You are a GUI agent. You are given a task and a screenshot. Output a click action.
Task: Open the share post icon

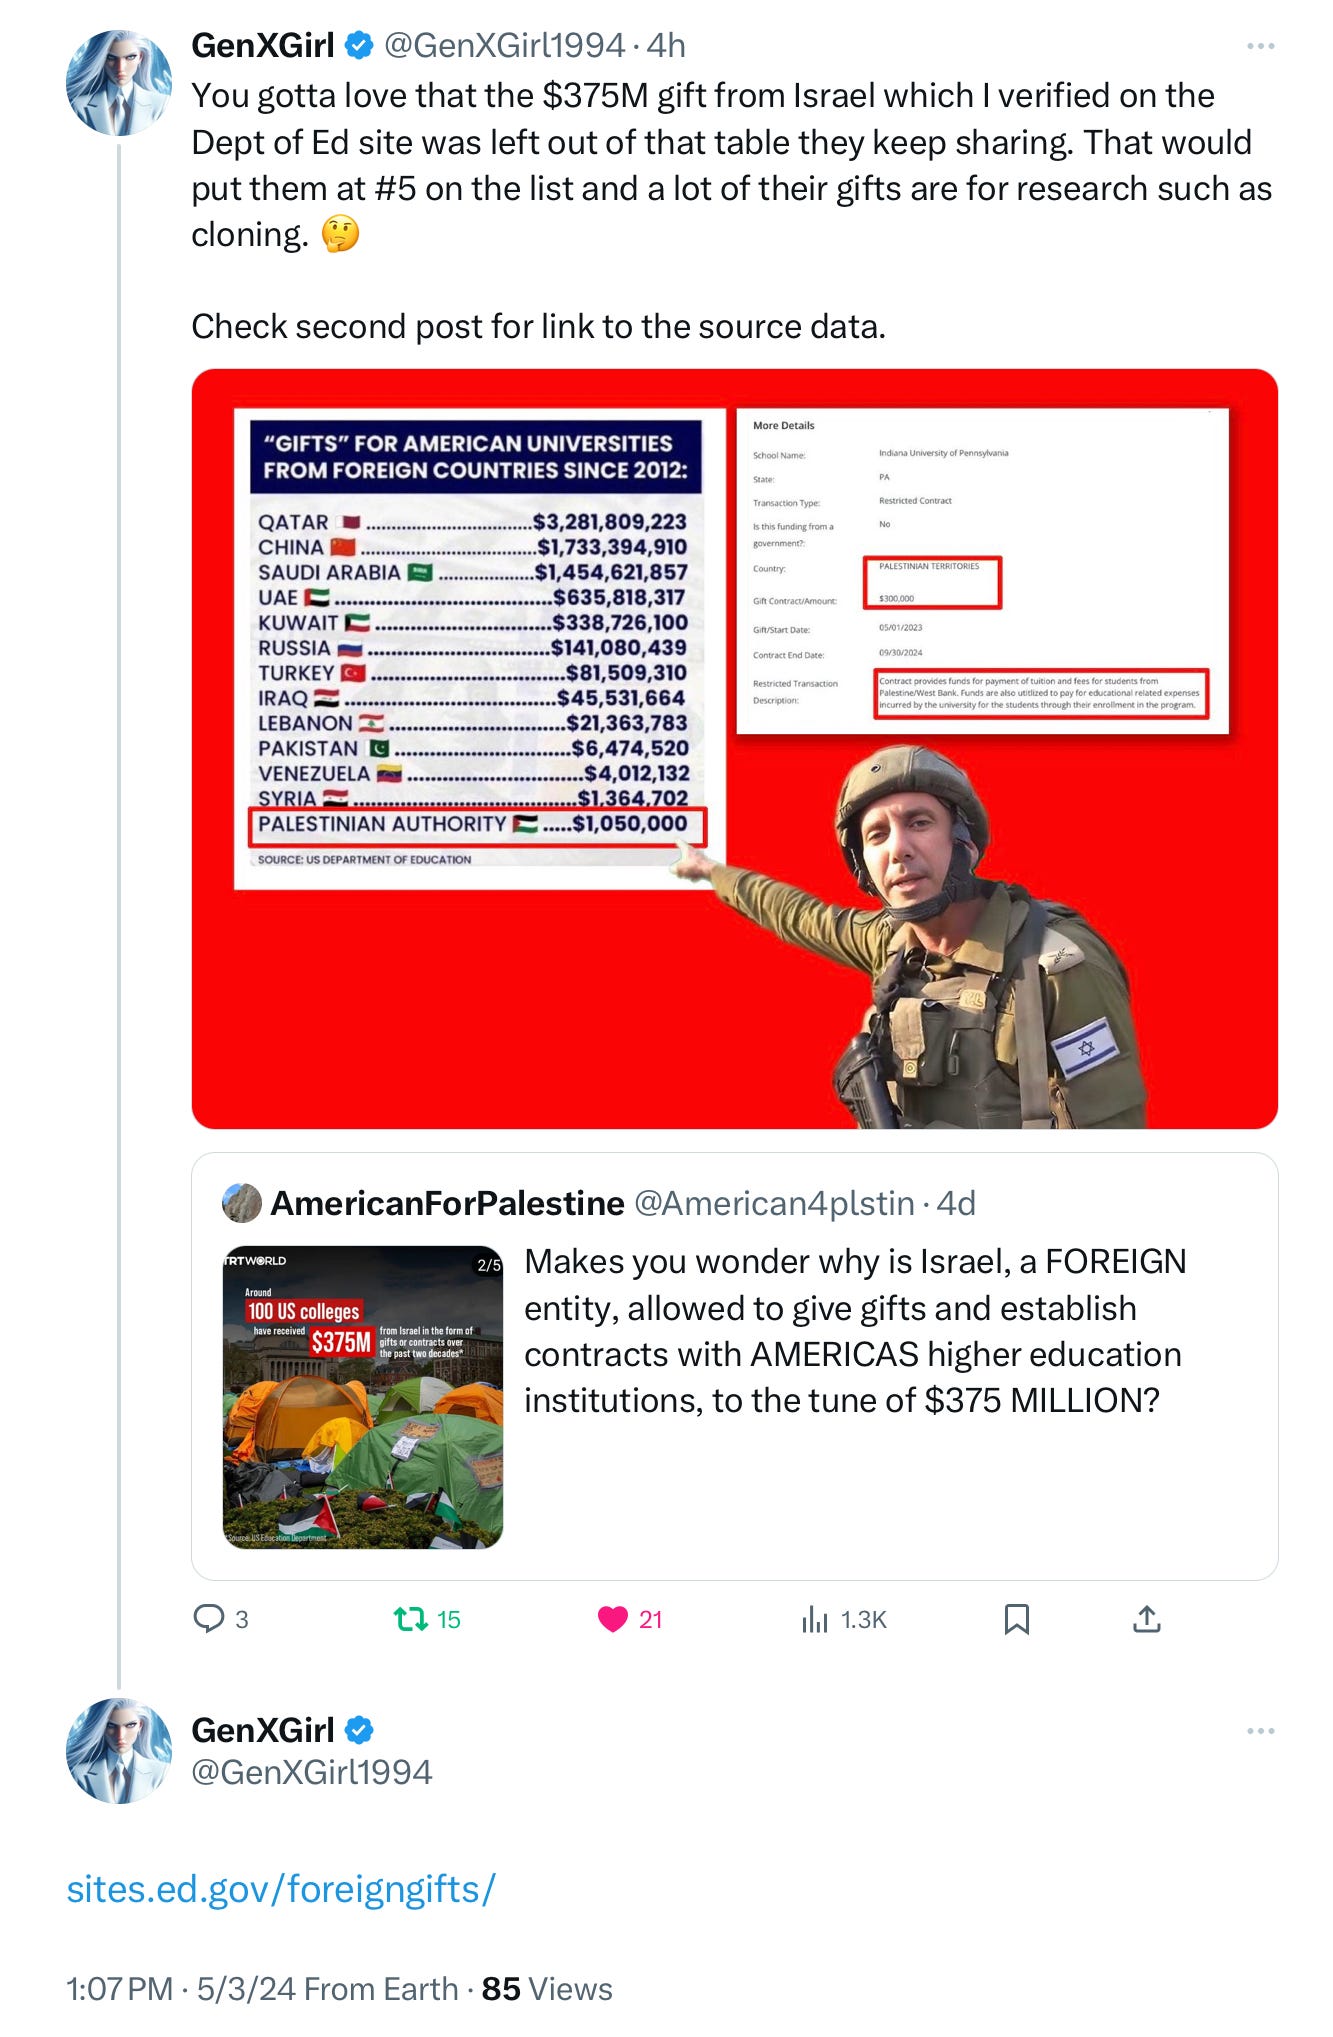pos(1146,1619)
